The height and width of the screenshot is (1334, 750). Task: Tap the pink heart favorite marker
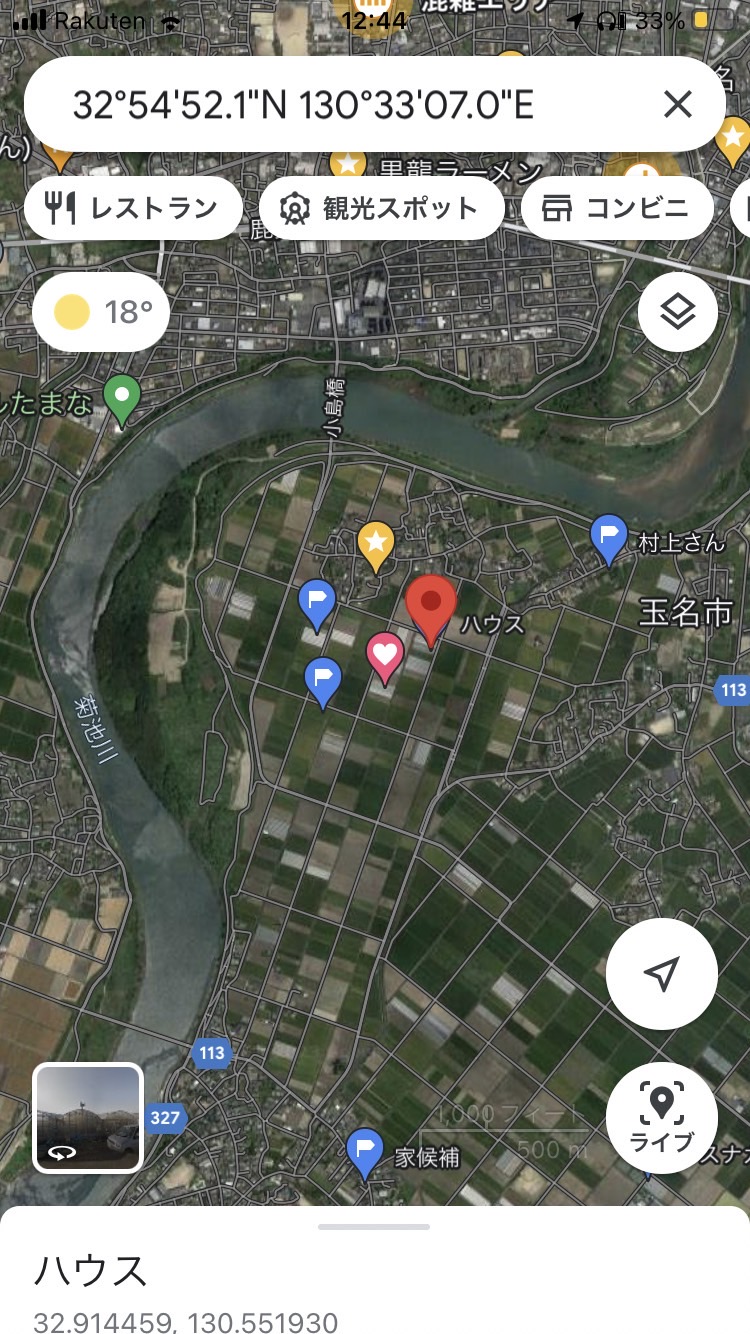[x=385, y=658]
